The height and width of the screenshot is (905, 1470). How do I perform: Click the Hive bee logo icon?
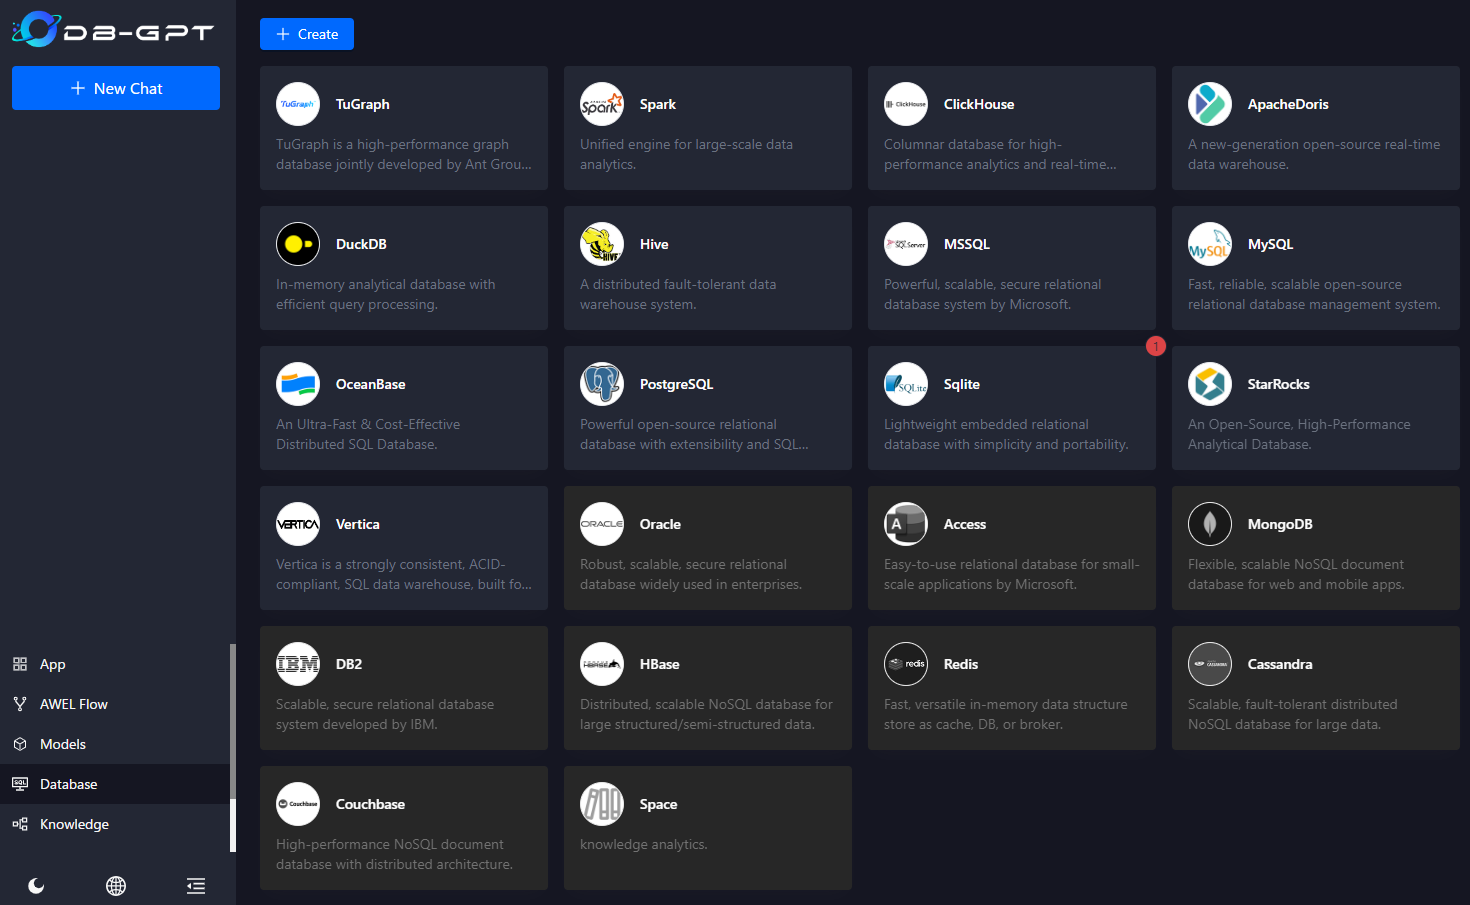pos(602,244)
